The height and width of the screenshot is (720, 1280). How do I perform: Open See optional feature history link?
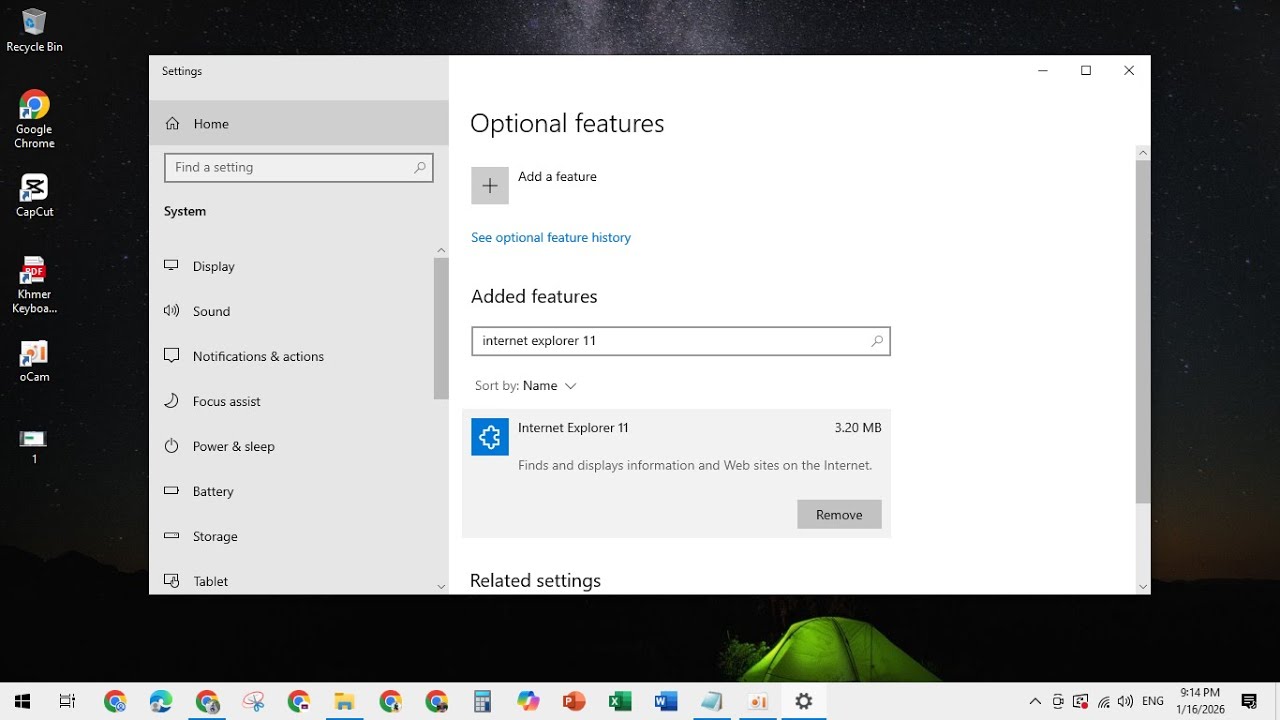pyautogui.click(x=551, y=238)
